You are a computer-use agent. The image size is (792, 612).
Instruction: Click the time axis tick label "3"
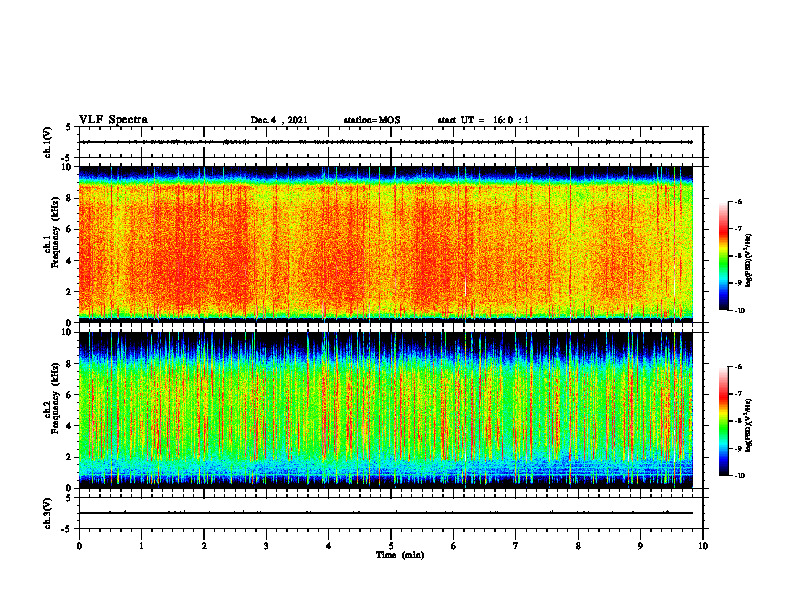[266, 546]
